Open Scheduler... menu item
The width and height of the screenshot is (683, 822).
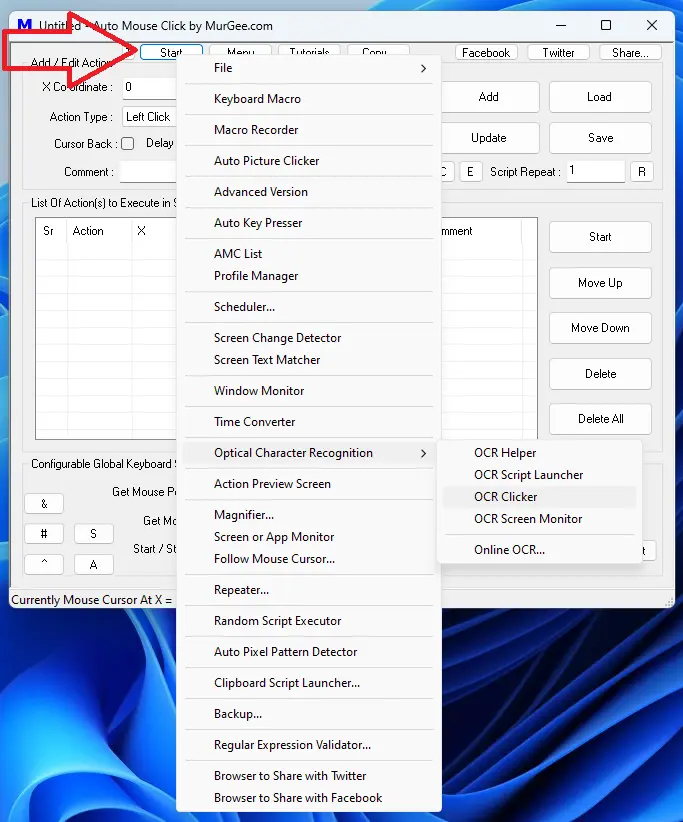(309, 307)
